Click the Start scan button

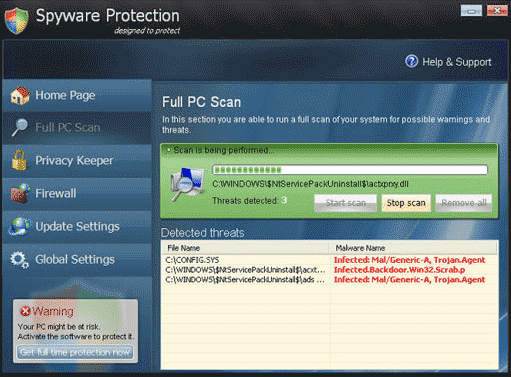345,203
